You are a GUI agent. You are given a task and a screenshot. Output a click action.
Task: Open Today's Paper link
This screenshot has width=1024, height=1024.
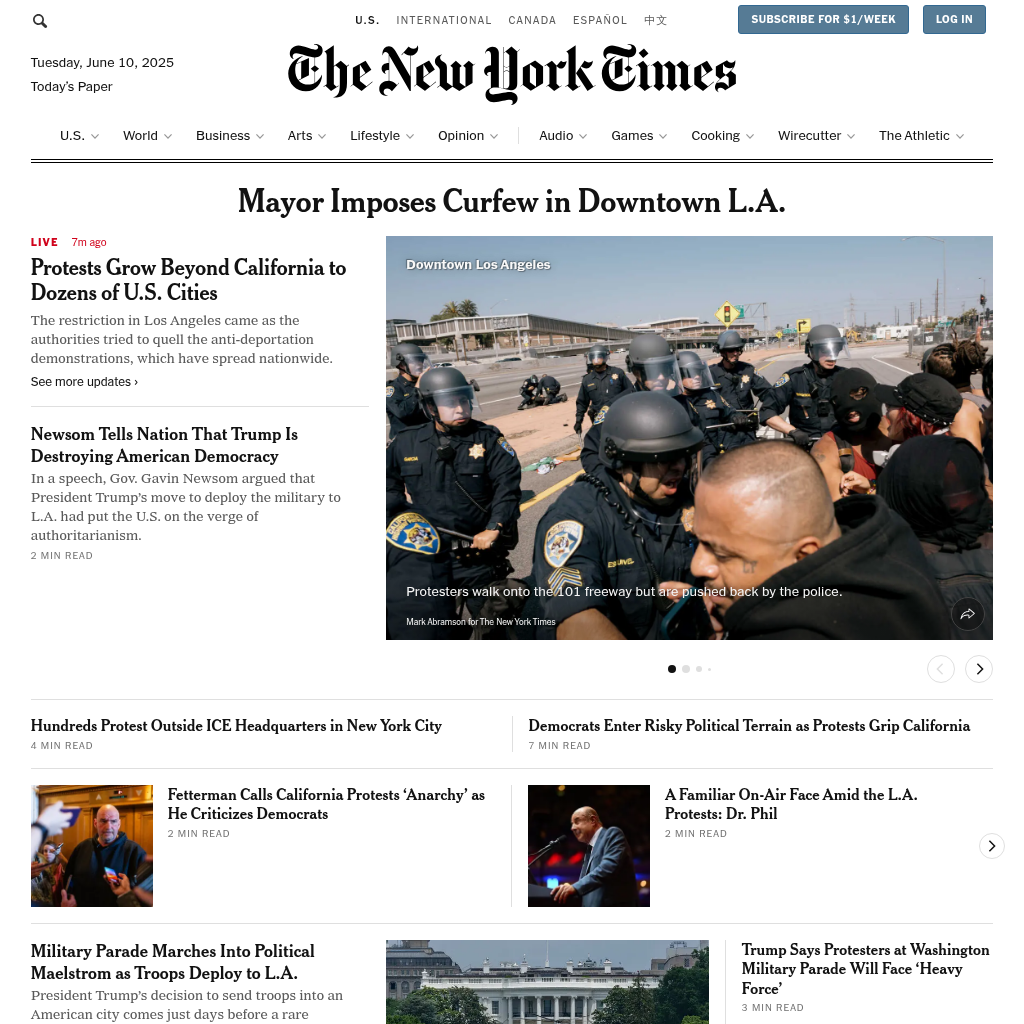(71, 86)
